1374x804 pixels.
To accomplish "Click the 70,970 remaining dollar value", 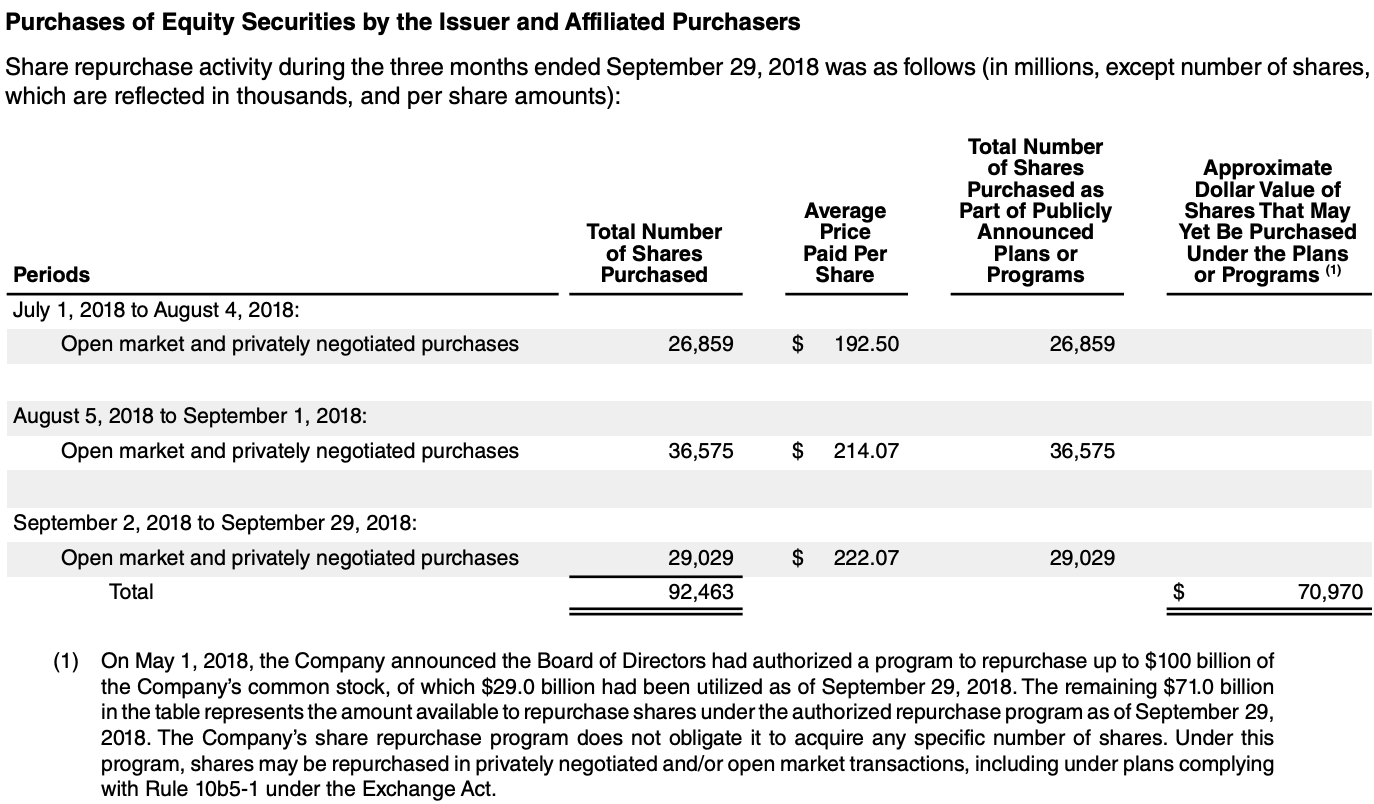I will pyautogui.click(x=1330, y=592).
